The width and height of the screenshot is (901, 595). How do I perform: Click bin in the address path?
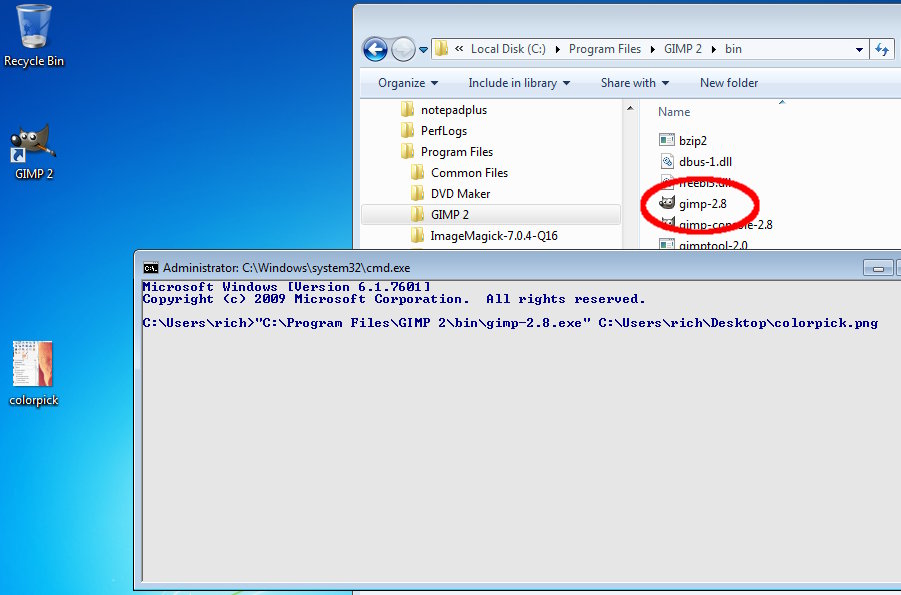(733, 49)
